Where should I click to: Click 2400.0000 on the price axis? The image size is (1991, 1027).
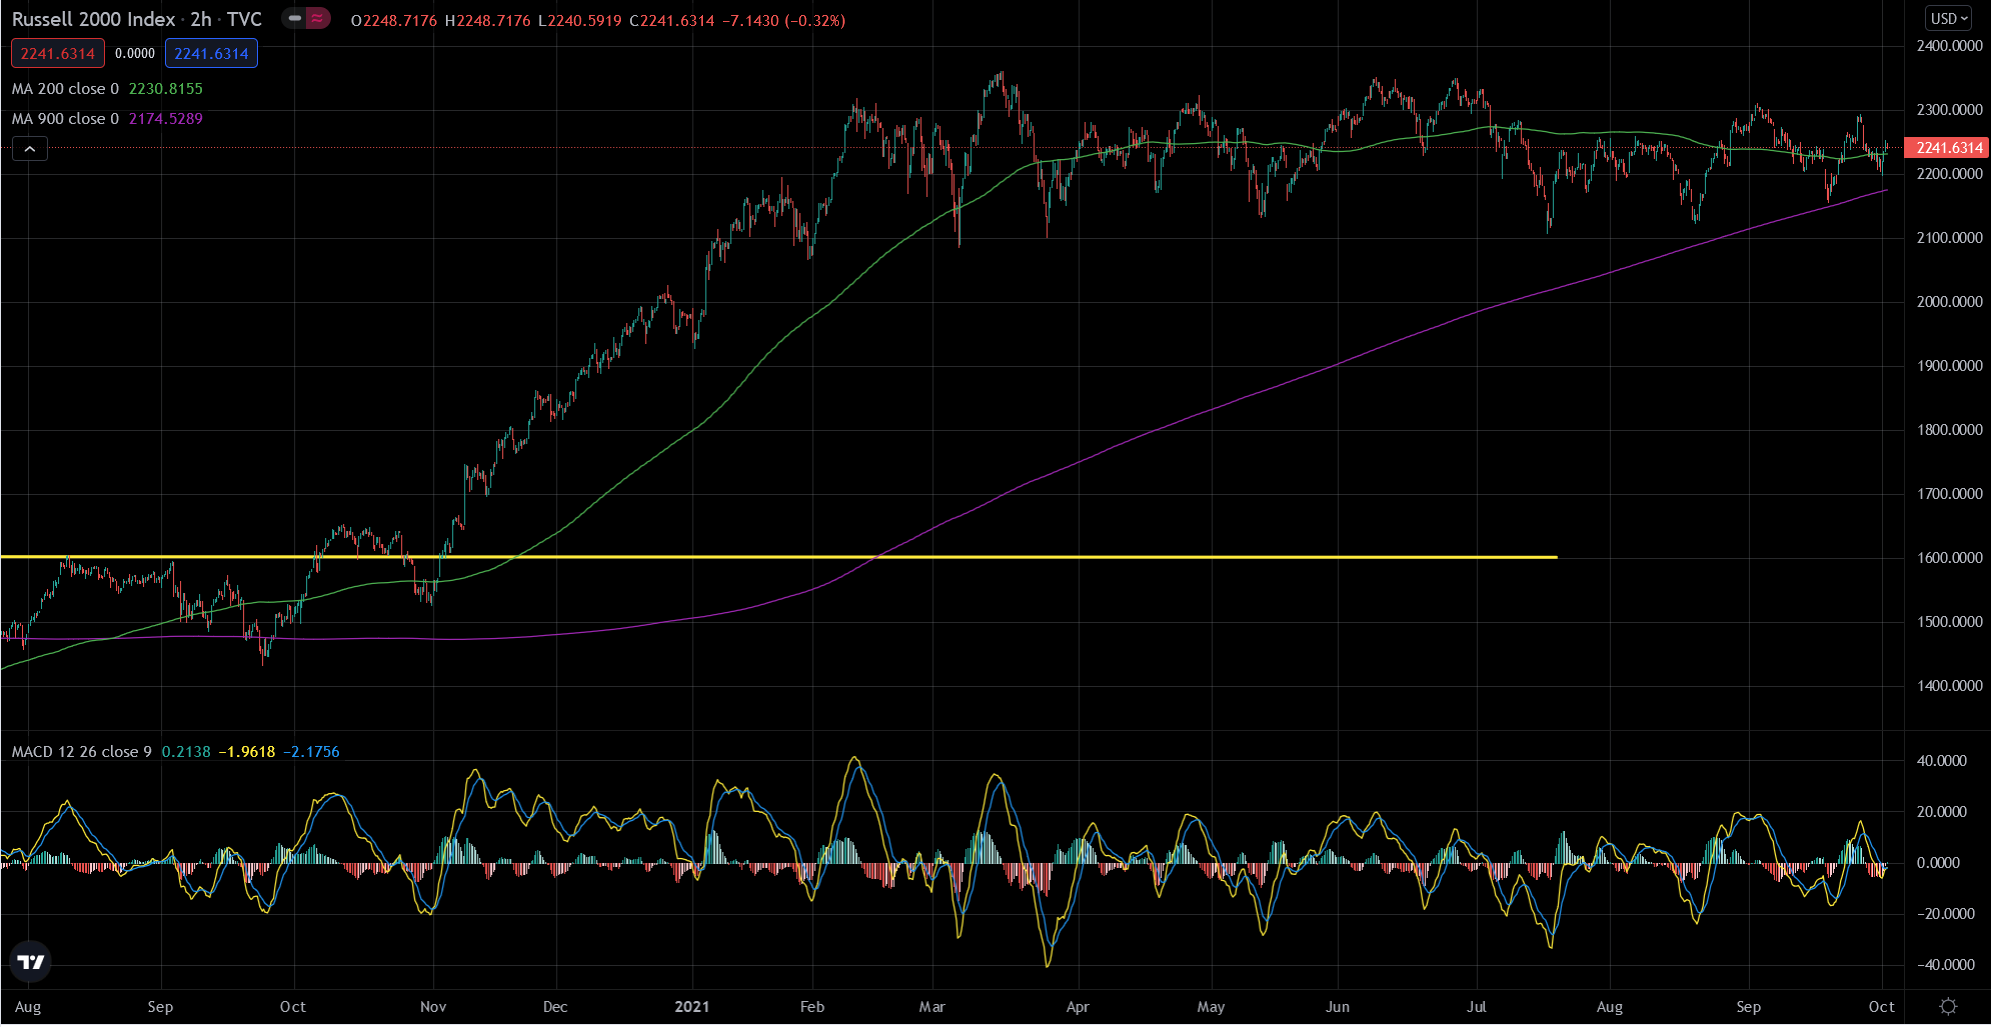point(1949,46)
